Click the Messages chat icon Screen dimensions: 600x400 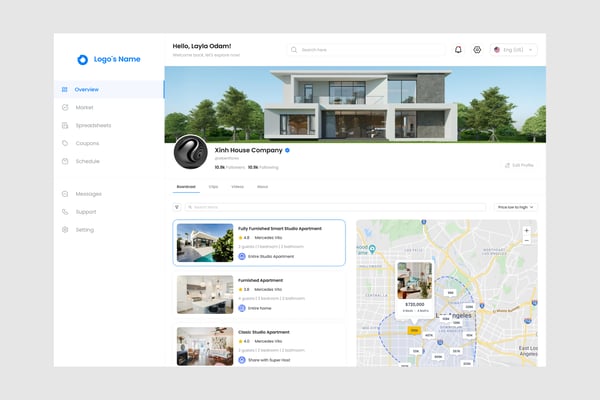pyautogui.click(x=65, y=194)
